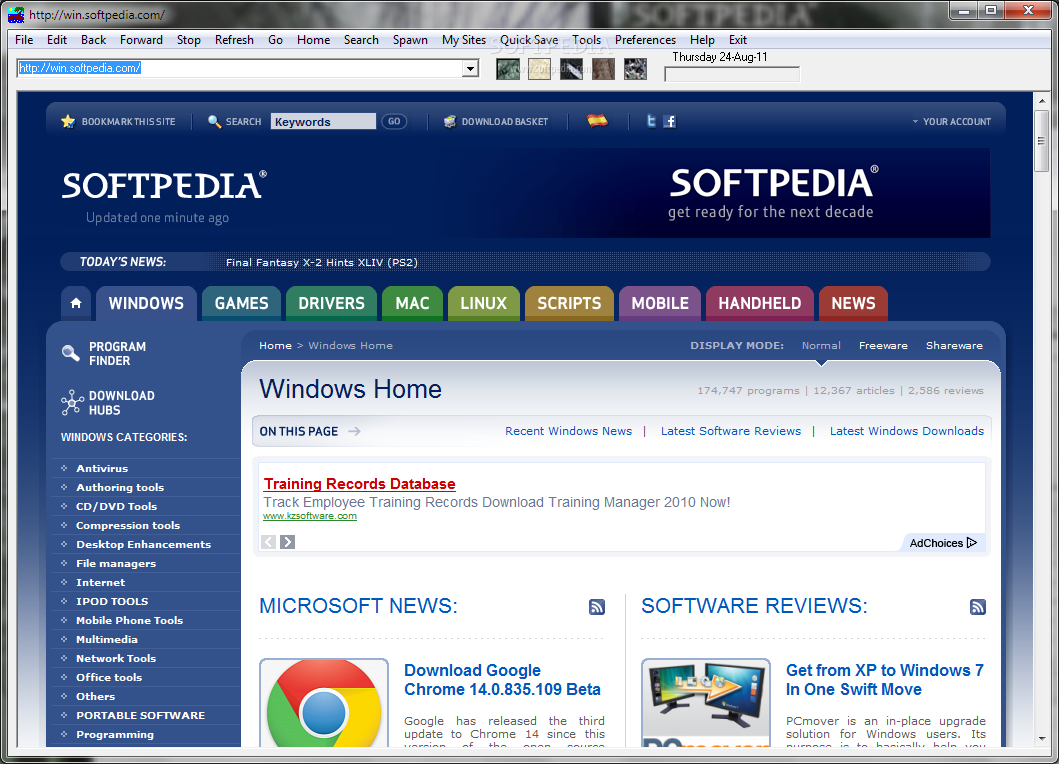Click the Keywords search field
The height and width of the screenshot is (764, 1059).
[323, 122]
